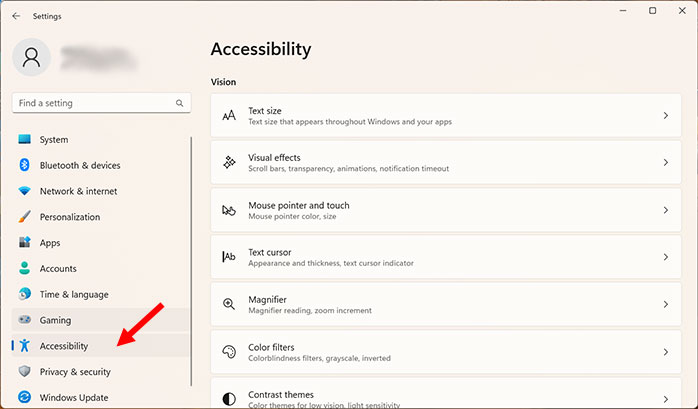698x409 pixels.
Task: Click the Windows Update icon
Action: [24, 397]
